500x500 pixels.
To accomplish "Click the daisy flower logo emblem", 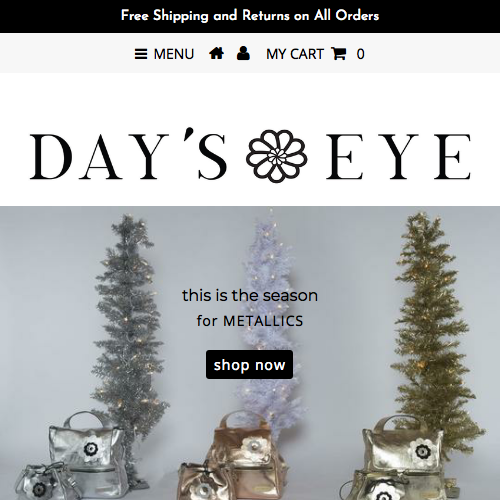I will click(x=277, y=156).
